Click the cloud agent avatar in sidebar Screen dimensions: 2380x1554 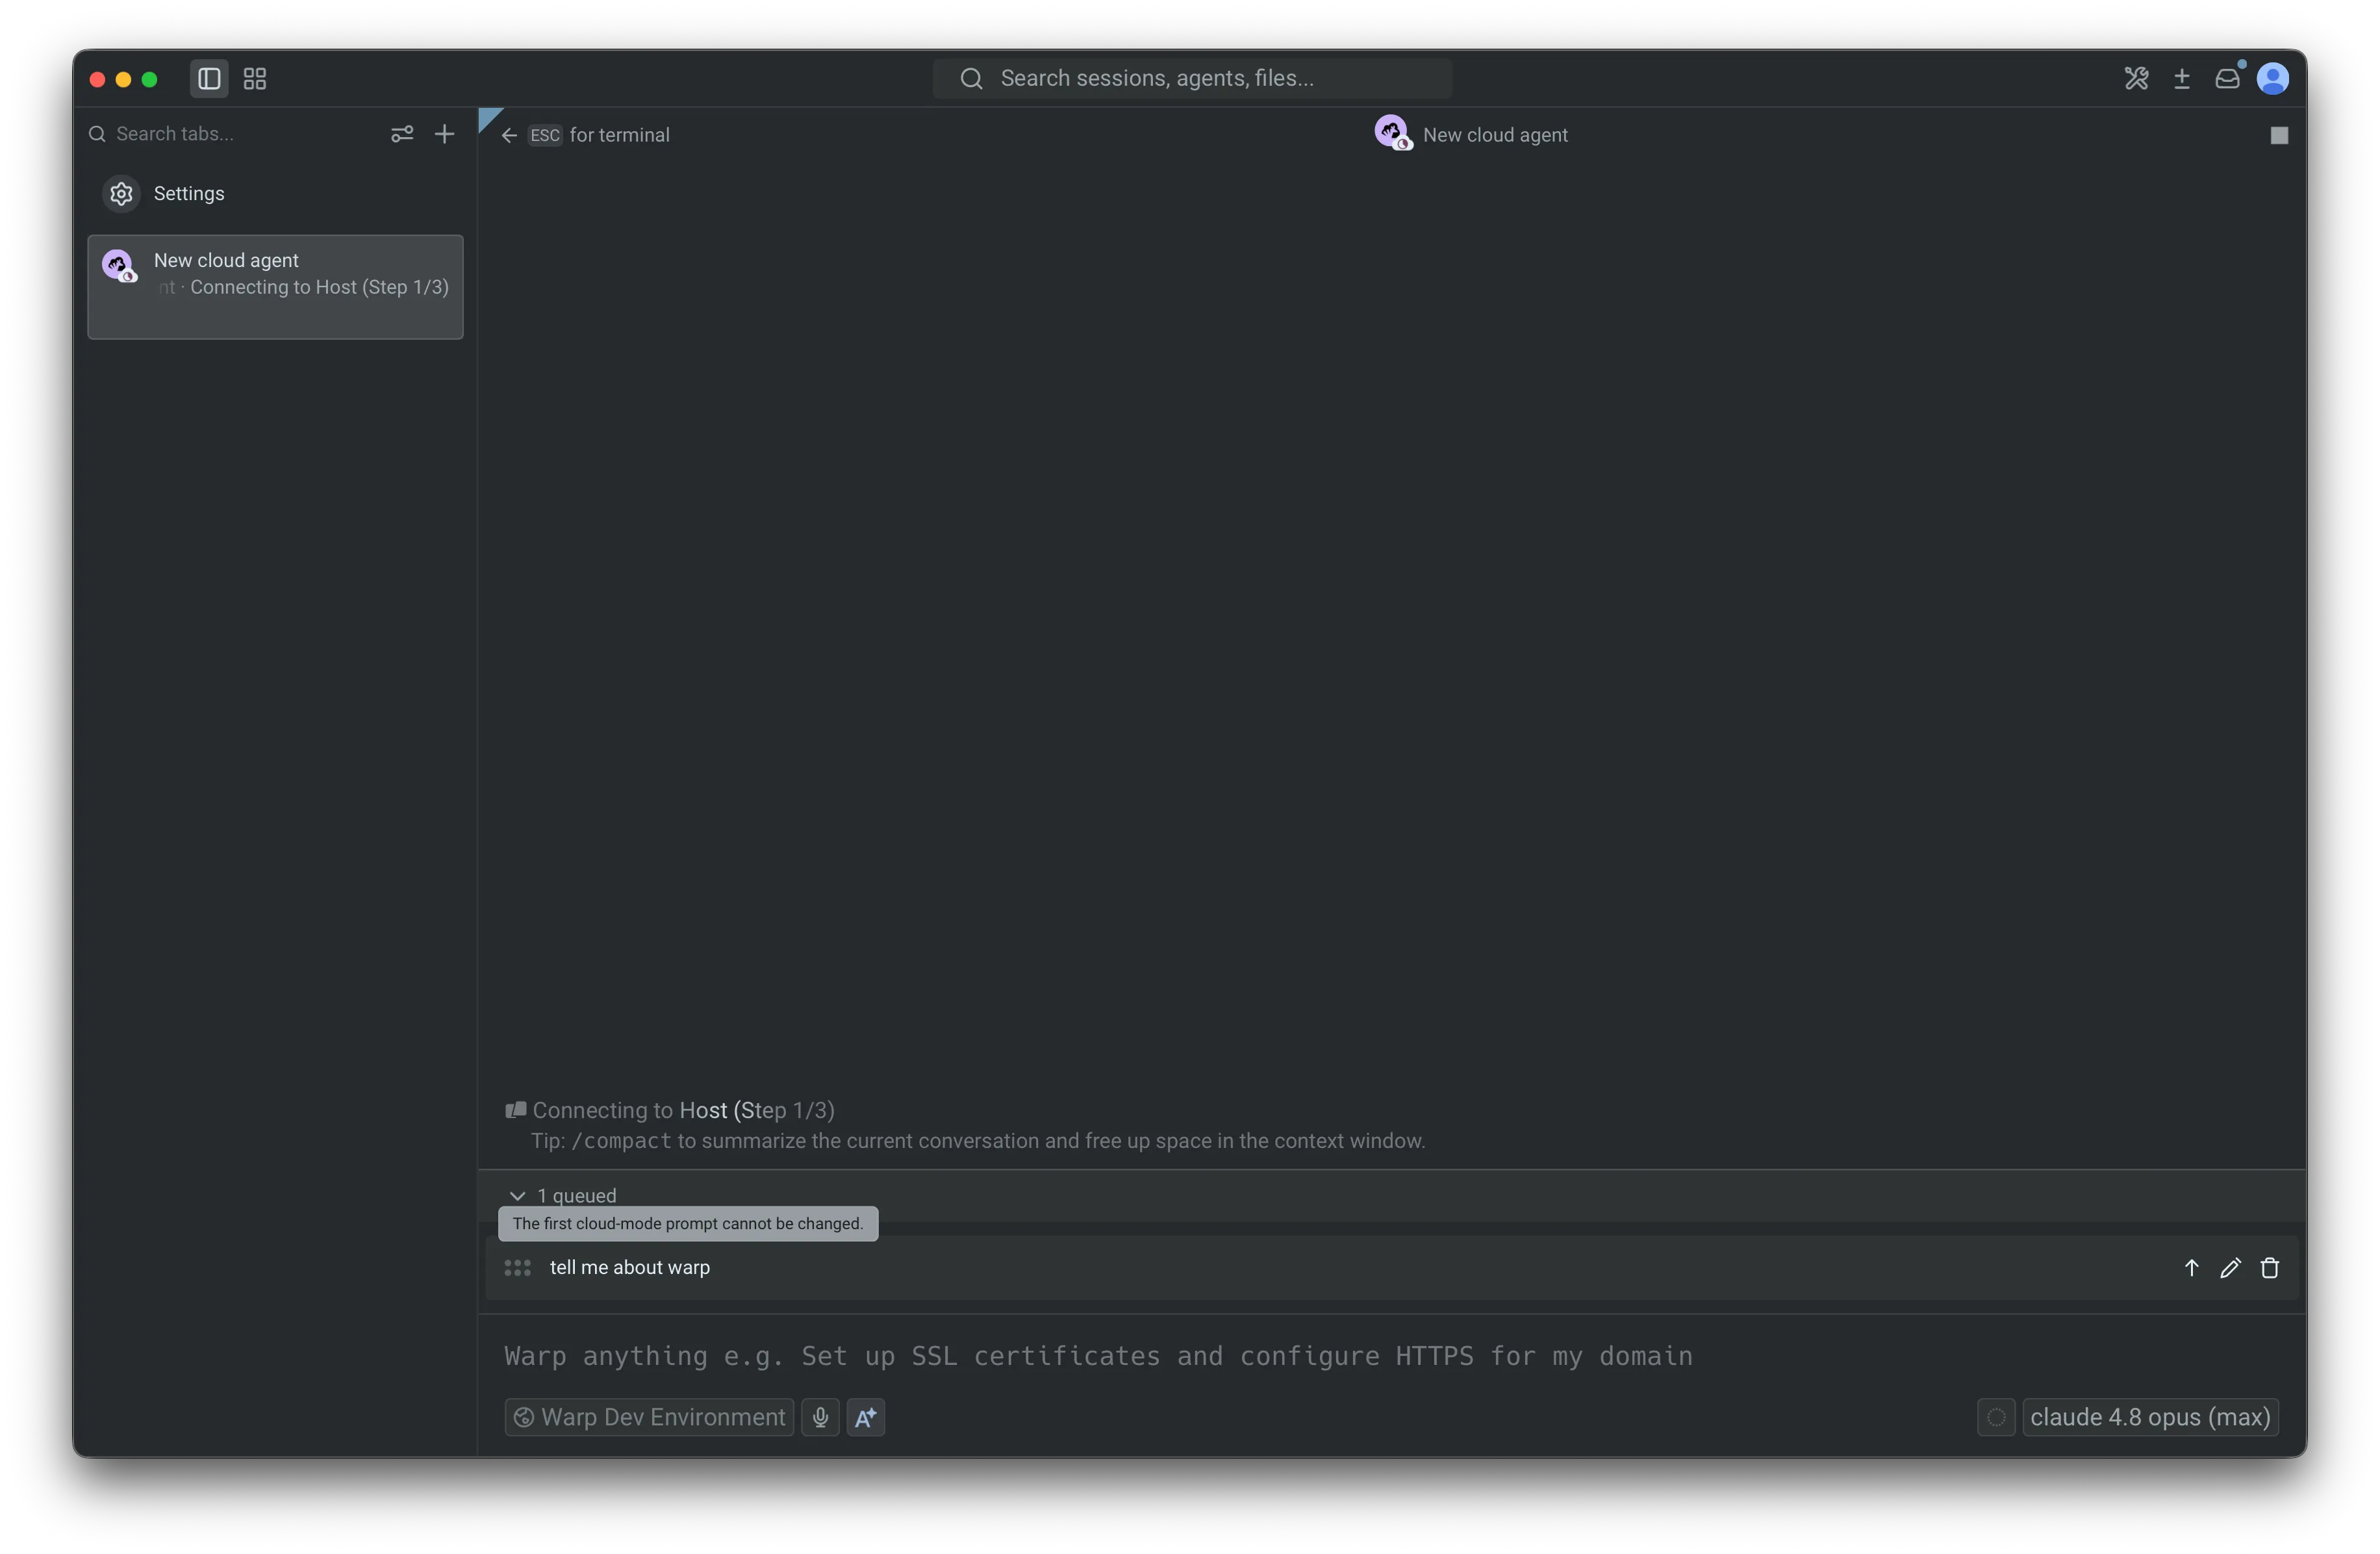(119, 266)
